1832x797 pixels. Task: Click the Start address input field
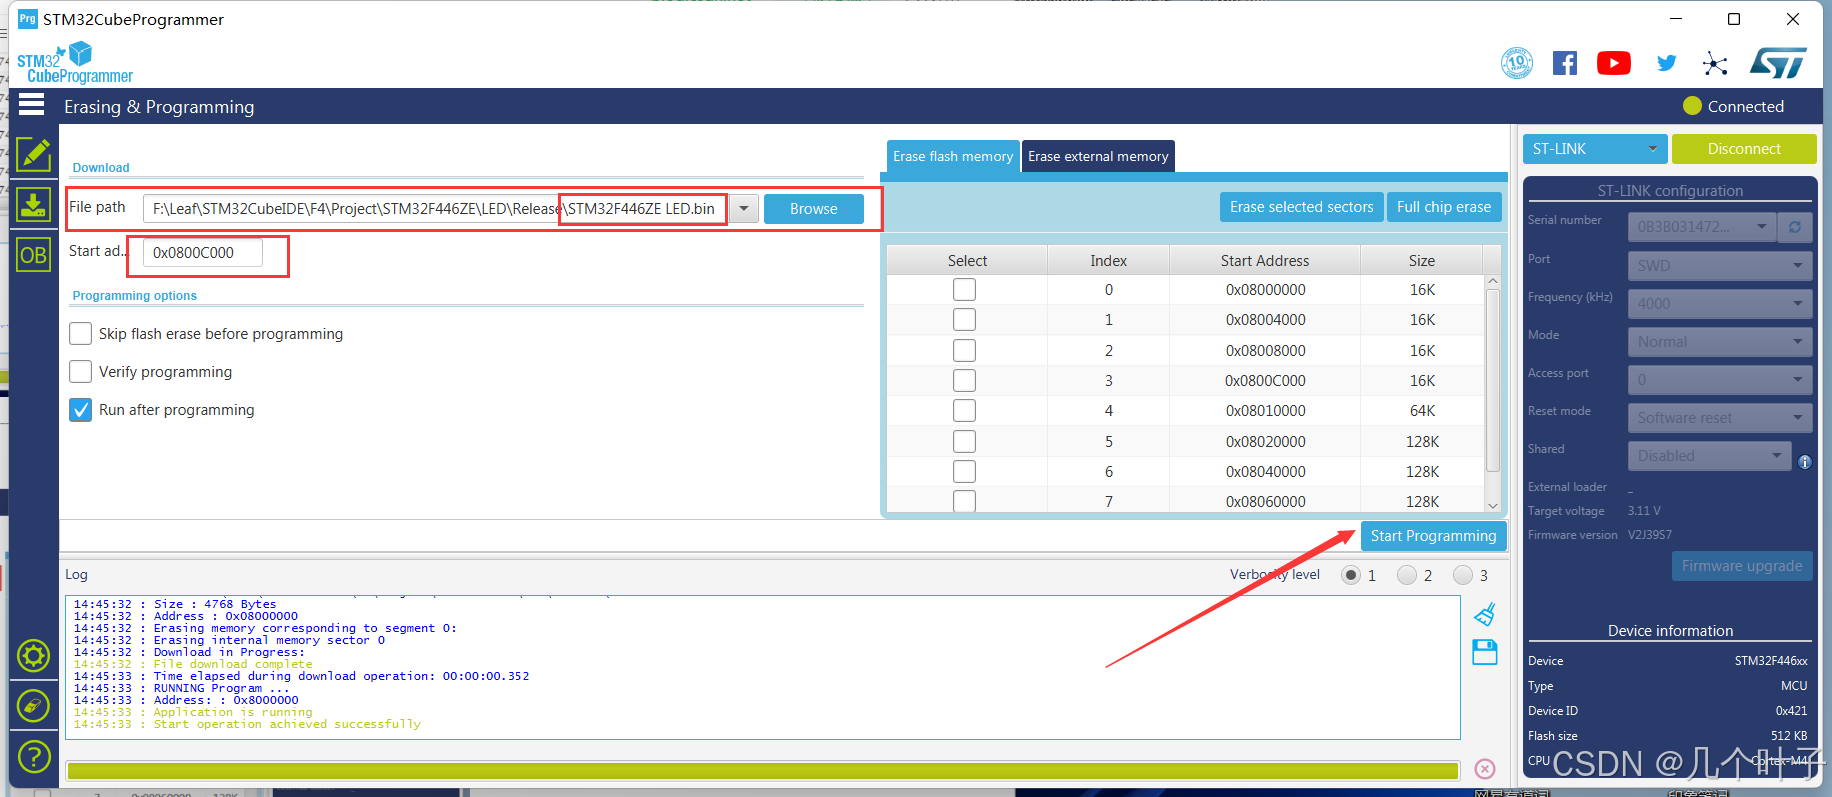point(203,252)
